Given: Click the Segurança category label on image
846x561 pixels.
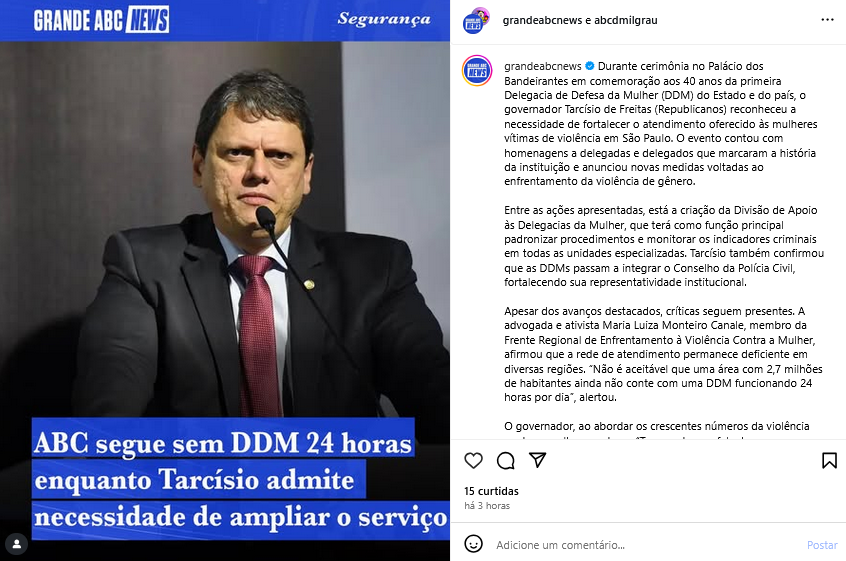Looking at the screenshot, I should [x=384, y=19].
